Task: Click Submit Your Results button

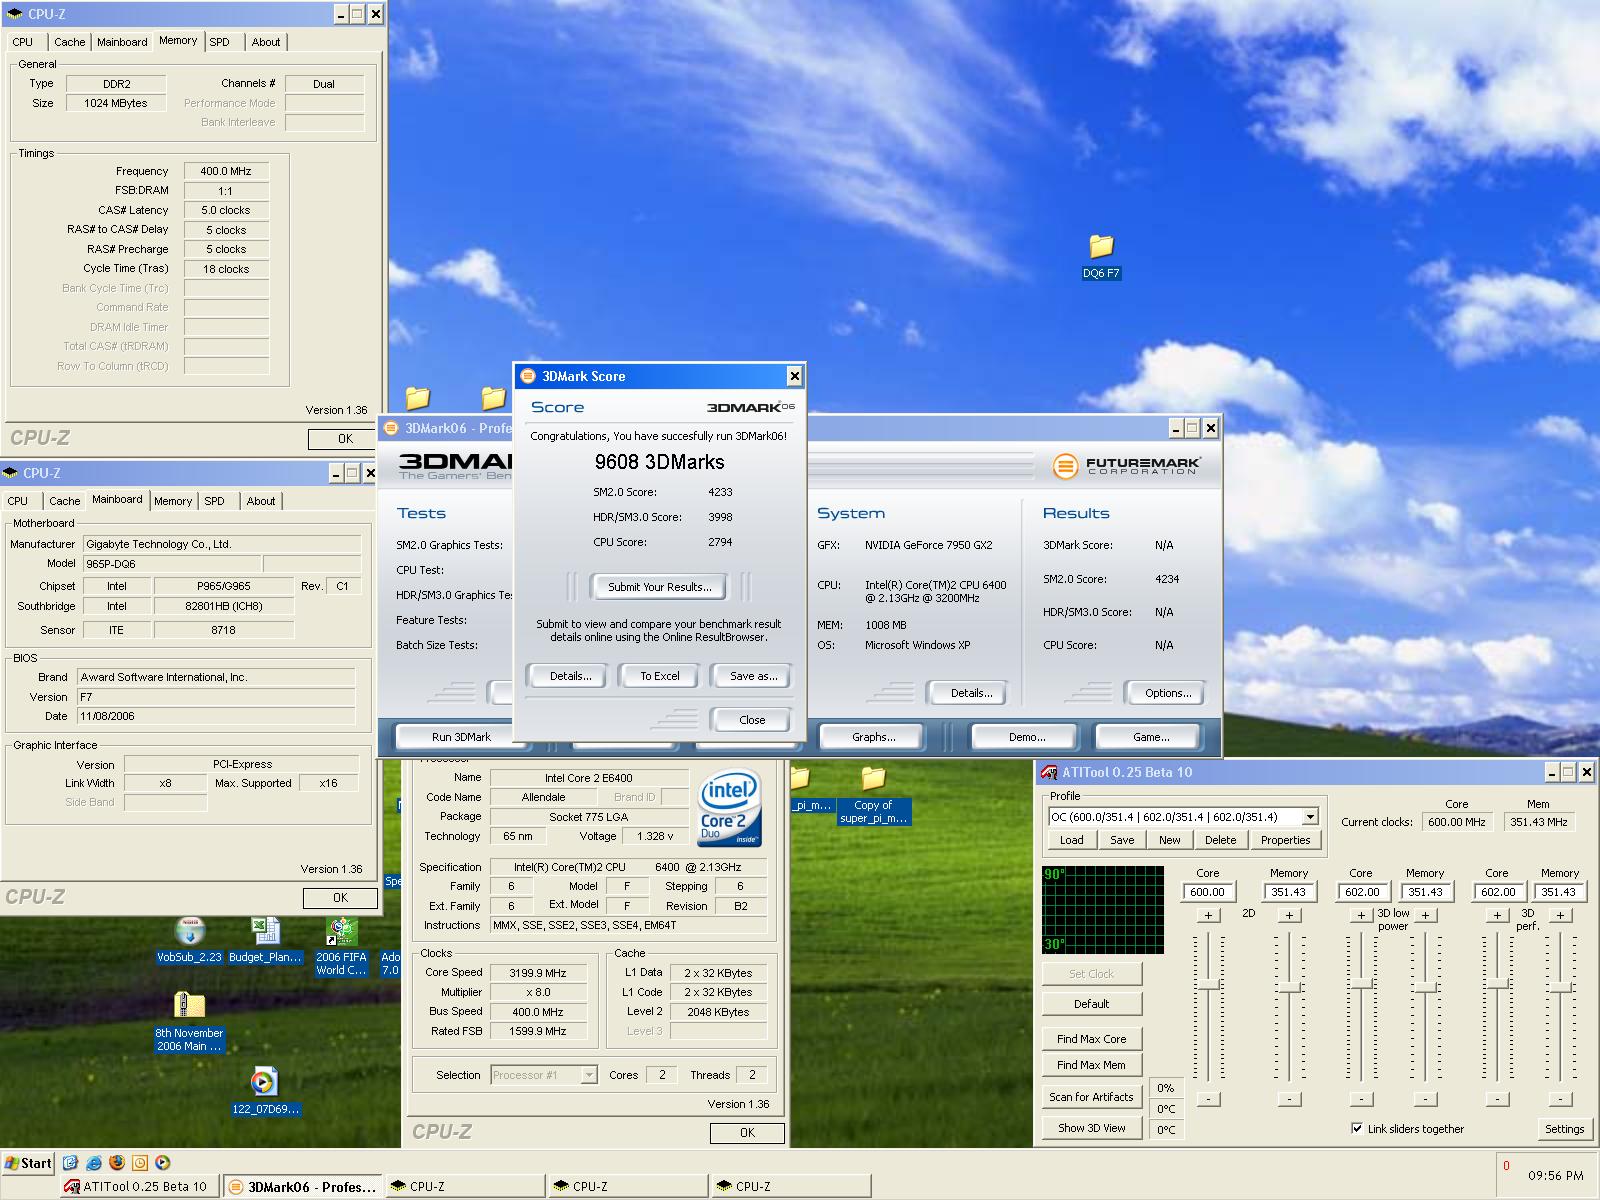Action: click(x=660, y=587)
